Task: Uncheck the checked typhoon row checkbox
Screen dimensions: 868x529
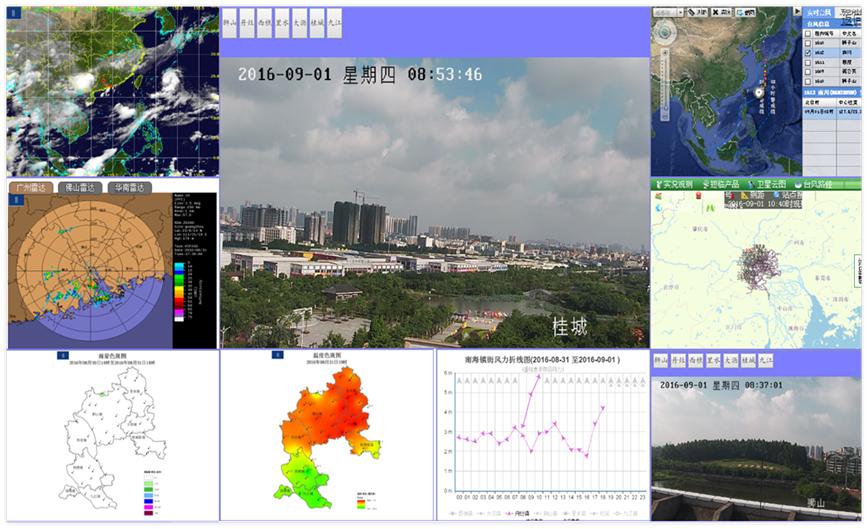Action: pyautogui.click(x=808, y=53)
